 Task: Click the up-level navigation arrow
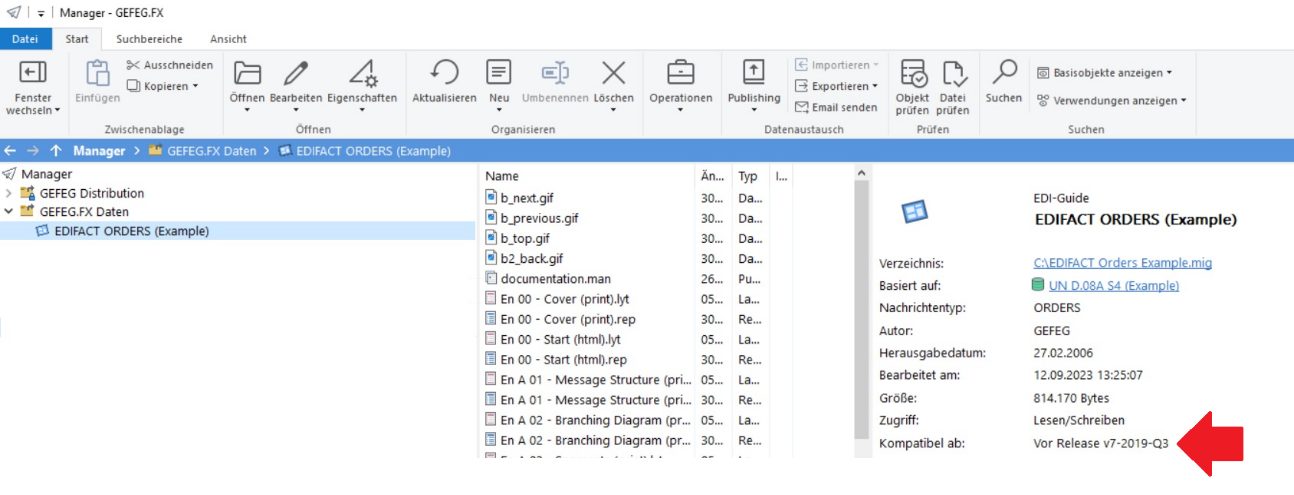(x=55, y=151)
